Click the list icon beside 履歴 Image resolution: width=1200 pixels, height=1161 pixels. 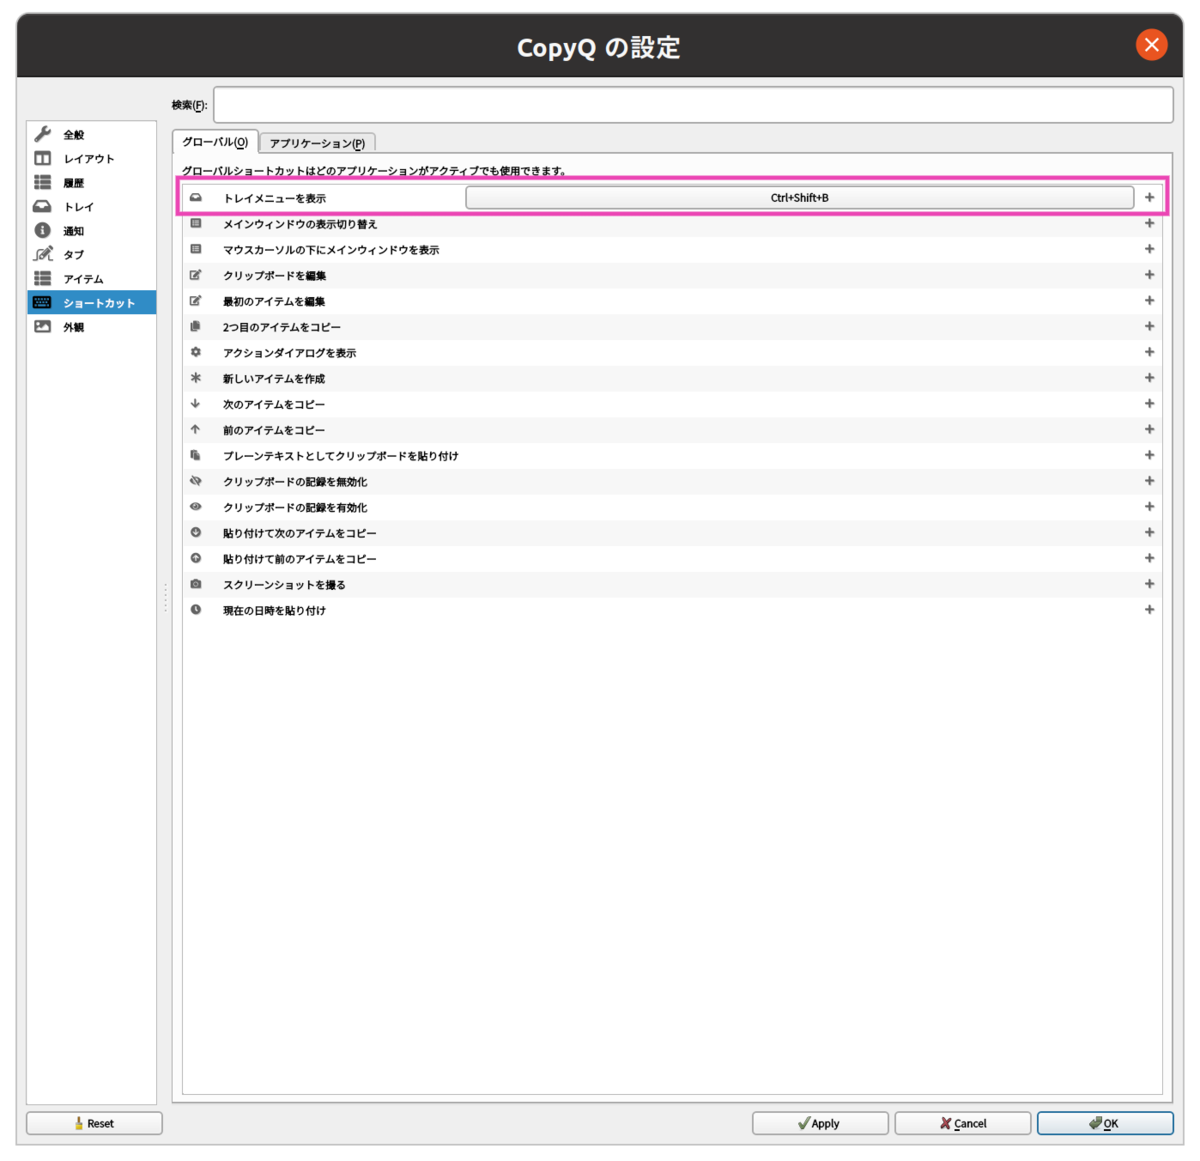(43, 182)
